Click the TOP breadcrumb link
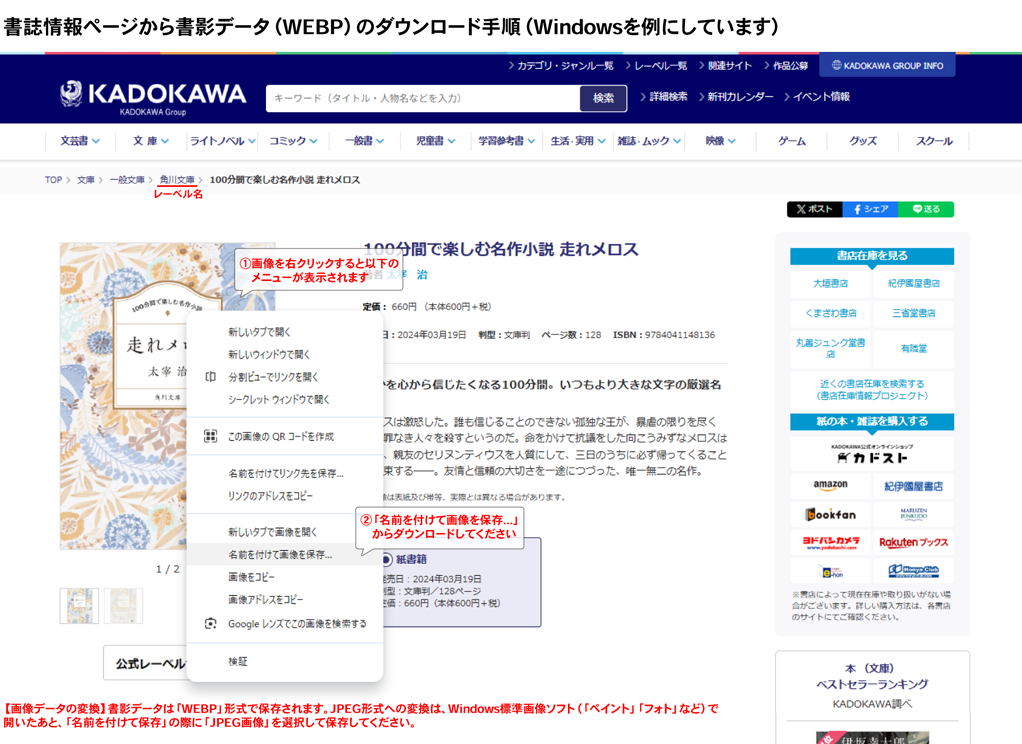The width and height of the screenshot is (1022, 744). (53, 179)
